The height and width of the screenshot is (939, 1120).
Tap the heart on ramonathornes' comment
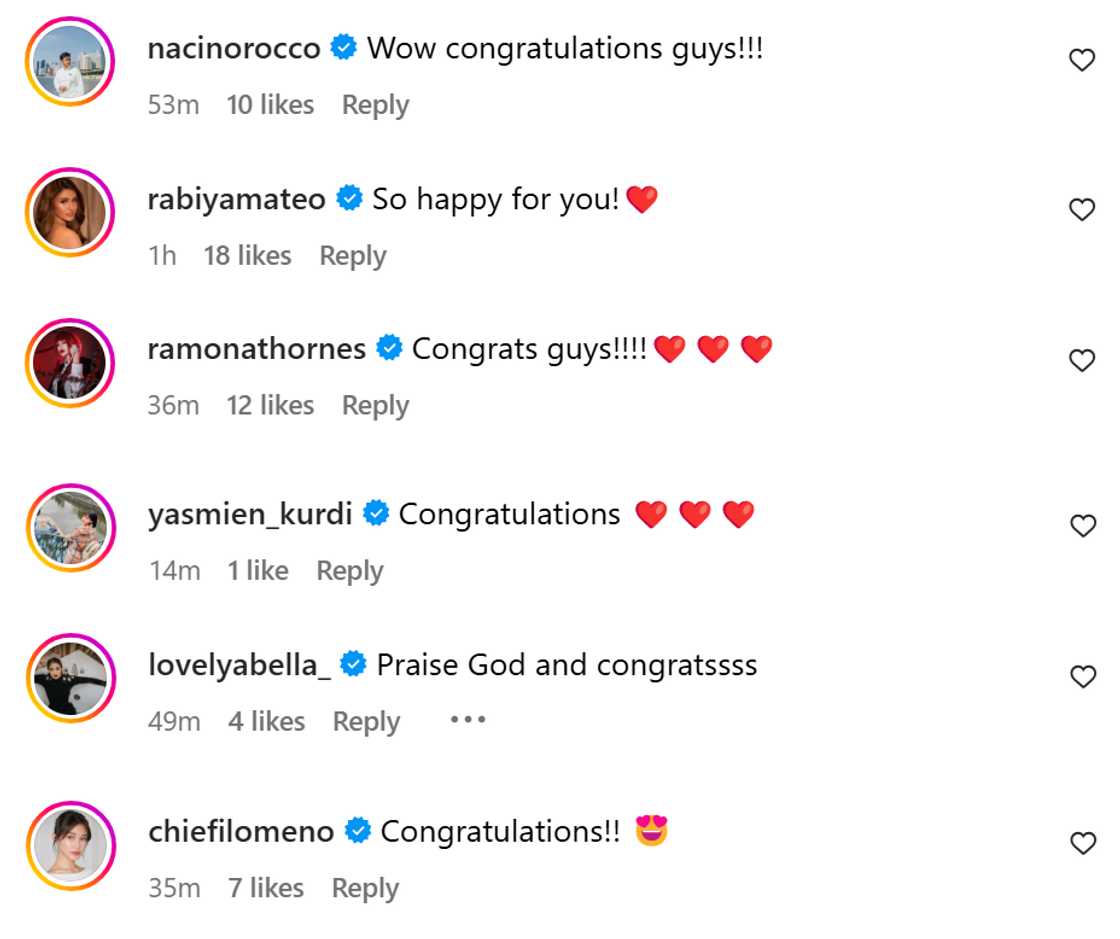[1082, 361]
